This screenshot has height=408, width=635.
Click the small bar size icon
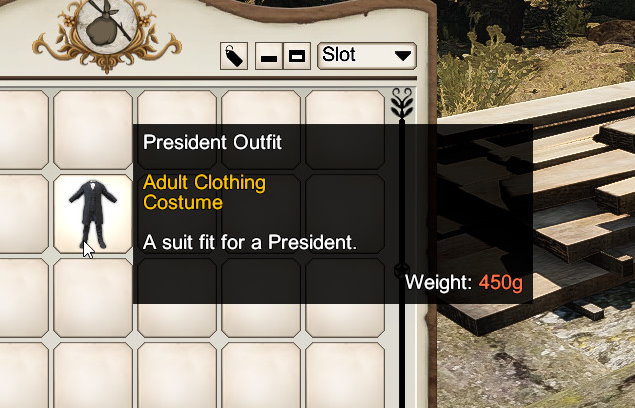pyautogui.click(x=269, y=56)
